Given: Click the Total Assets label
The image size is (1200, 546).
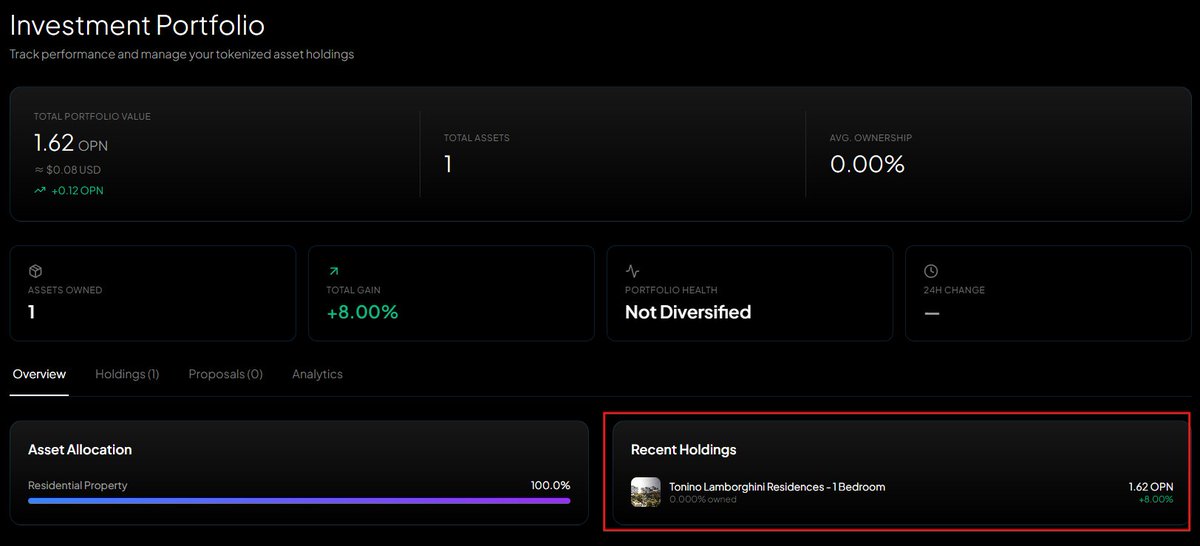Looking at the screenshot, I should tap(477, 138).
